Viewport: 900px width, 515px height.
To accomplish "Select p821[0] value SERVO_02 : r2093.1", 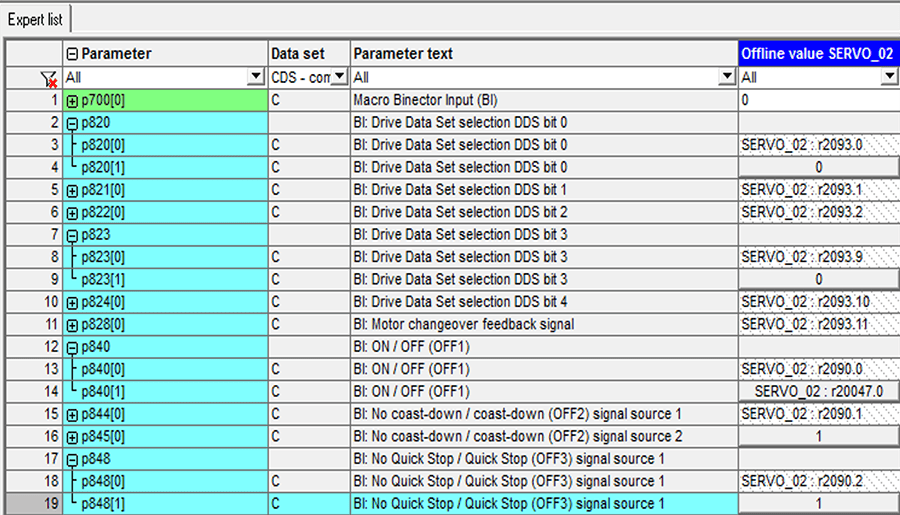I will pos(819,189).
